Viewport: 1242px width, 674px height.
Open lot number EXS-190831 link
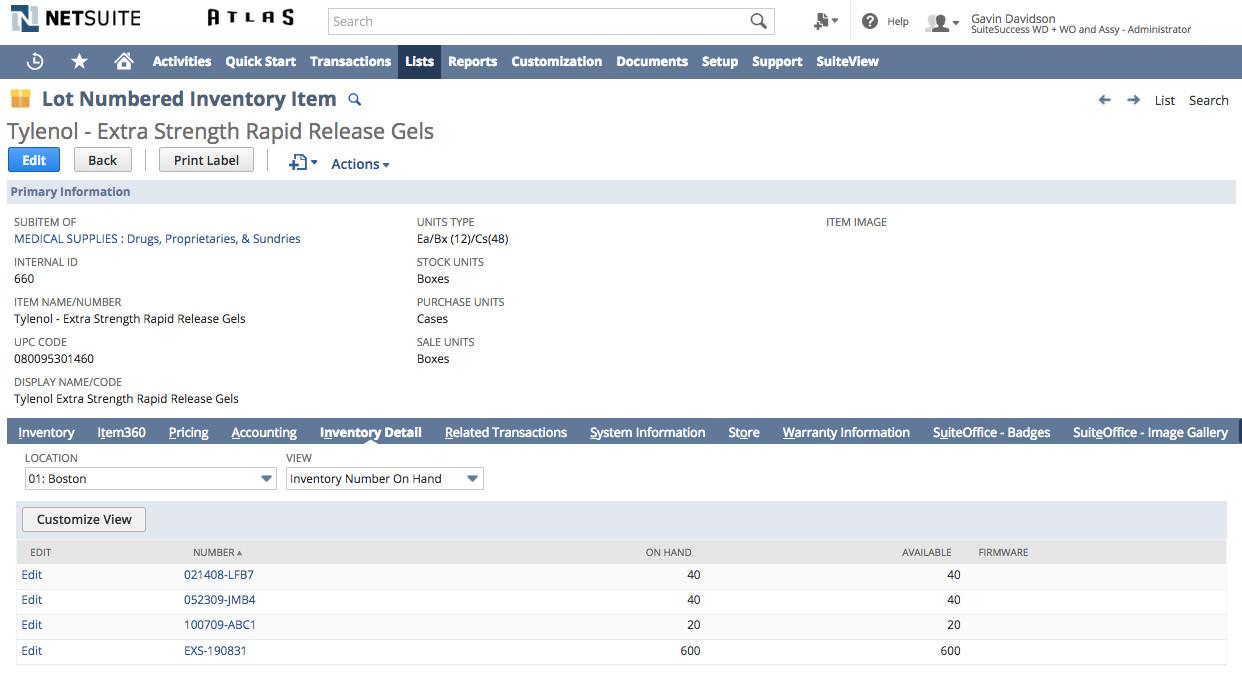tap(215, 650)
